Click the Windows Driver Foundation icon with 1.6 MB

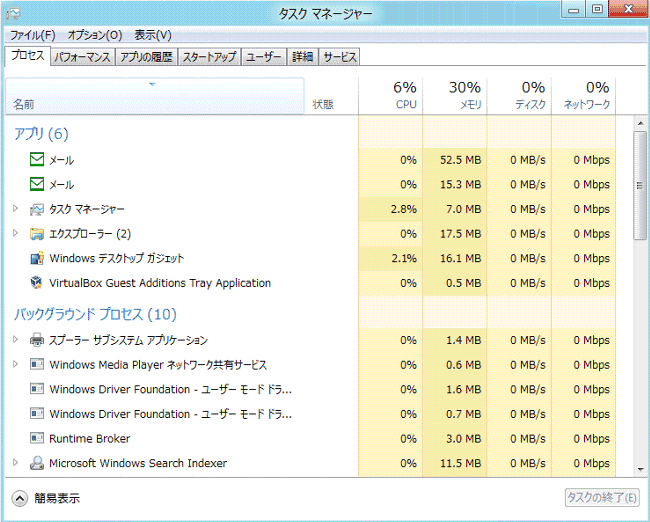pos(37,389)
